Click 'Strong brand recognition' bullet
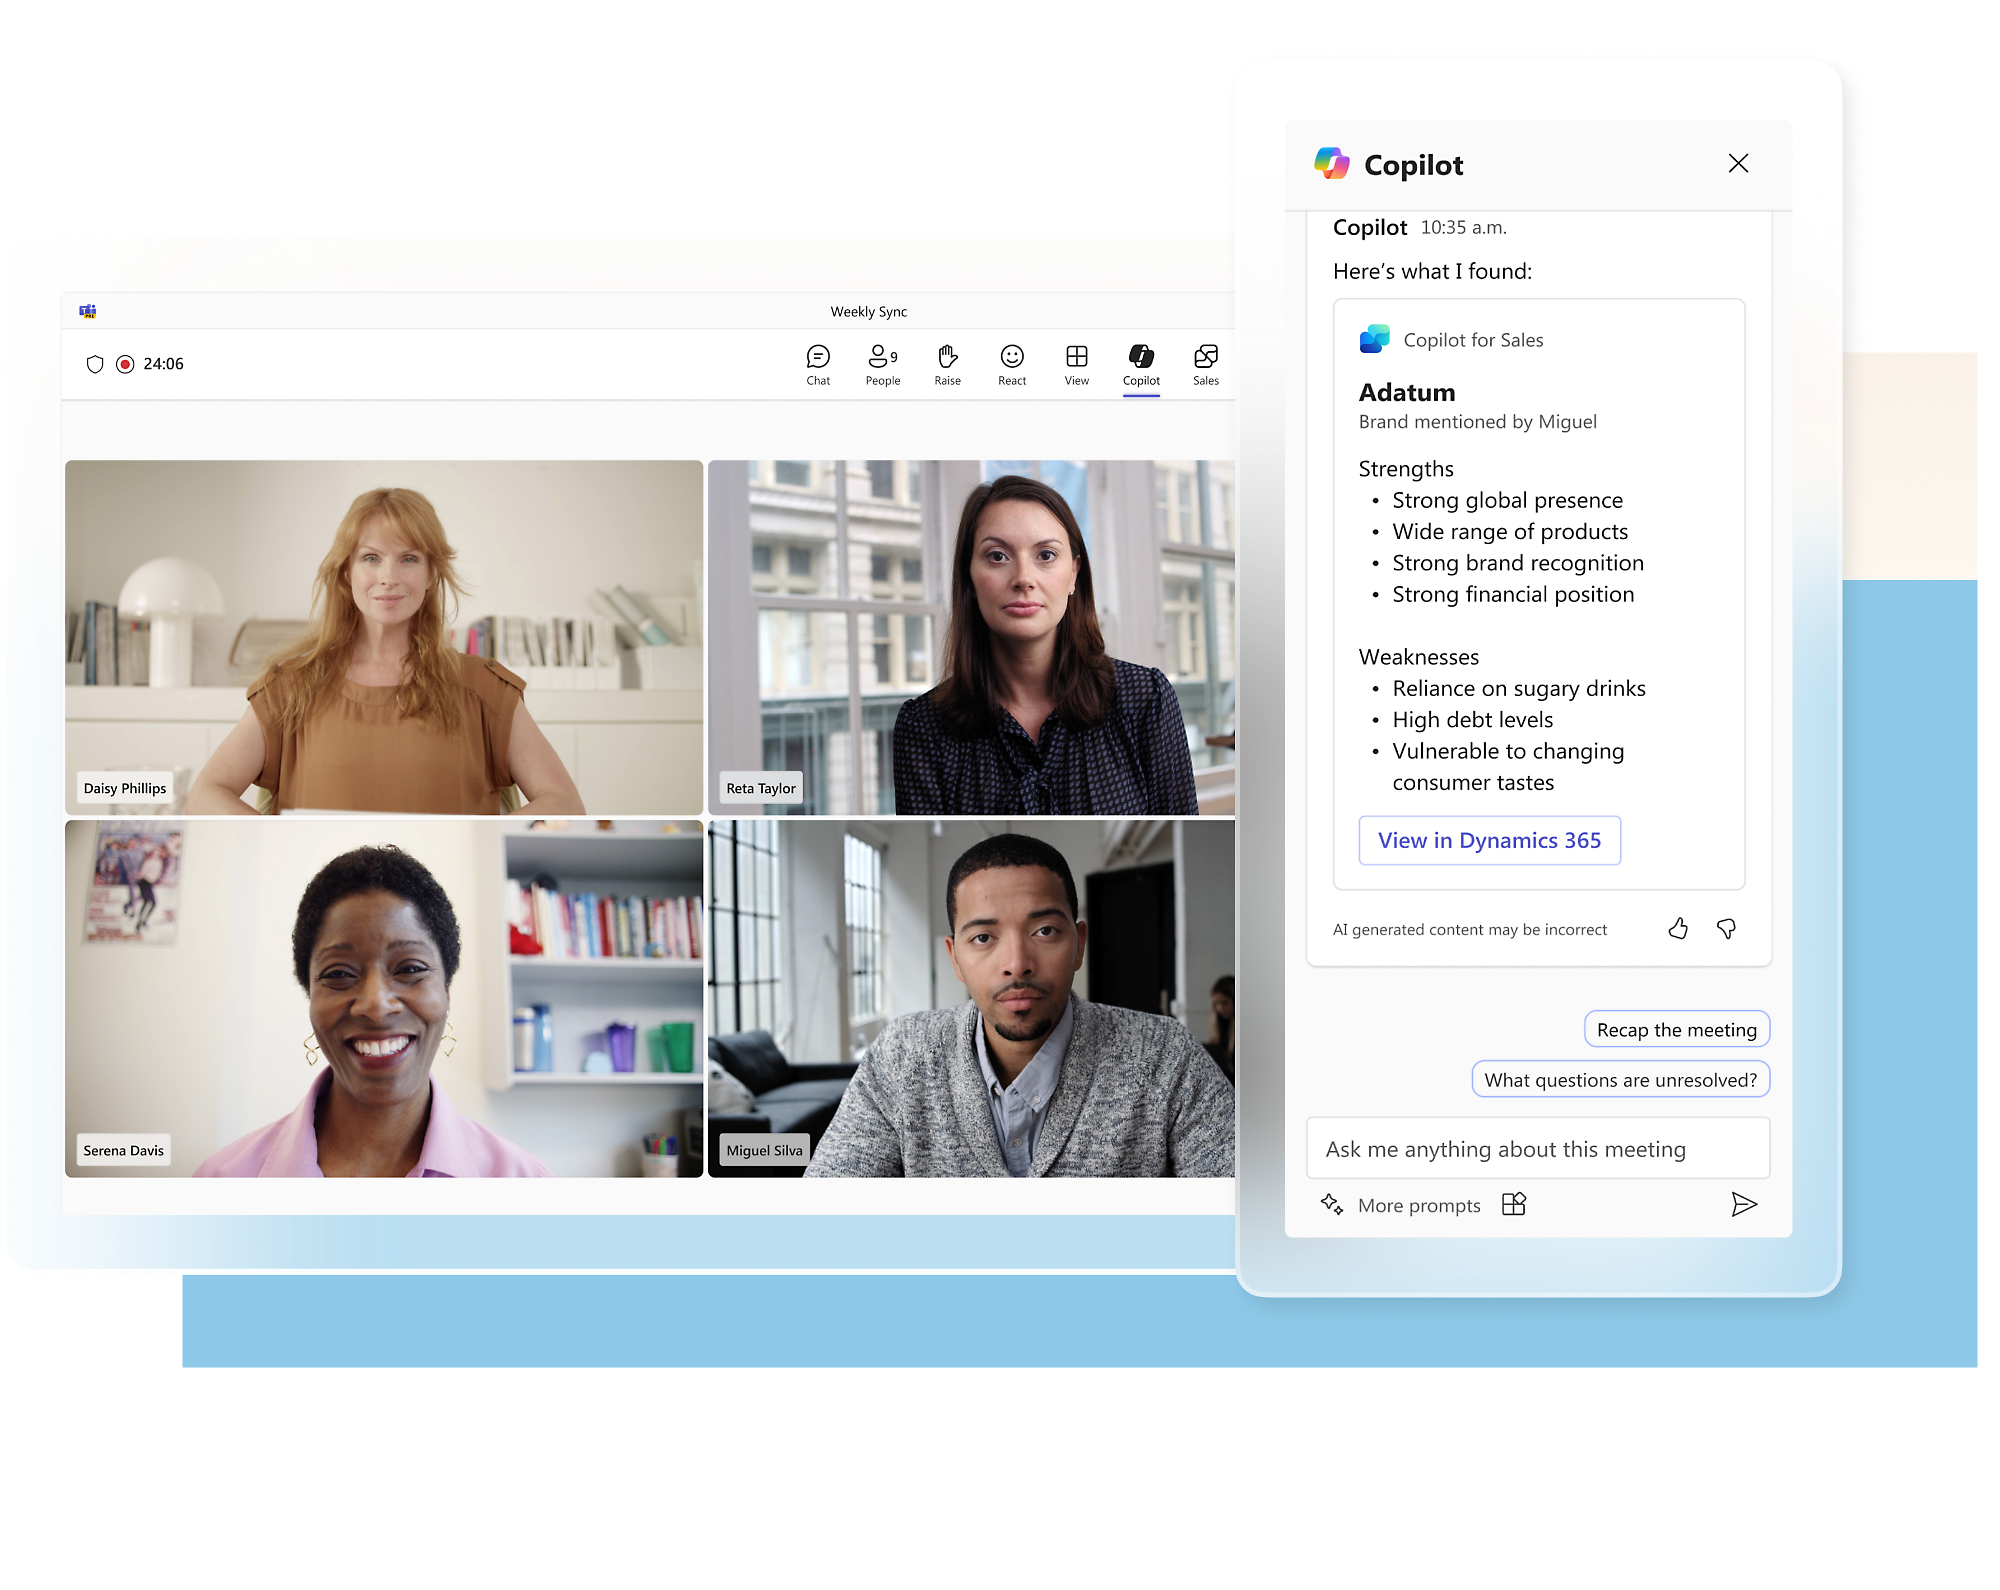The height and width of the screenshot is (1590, 2000). click(1518, 563)
